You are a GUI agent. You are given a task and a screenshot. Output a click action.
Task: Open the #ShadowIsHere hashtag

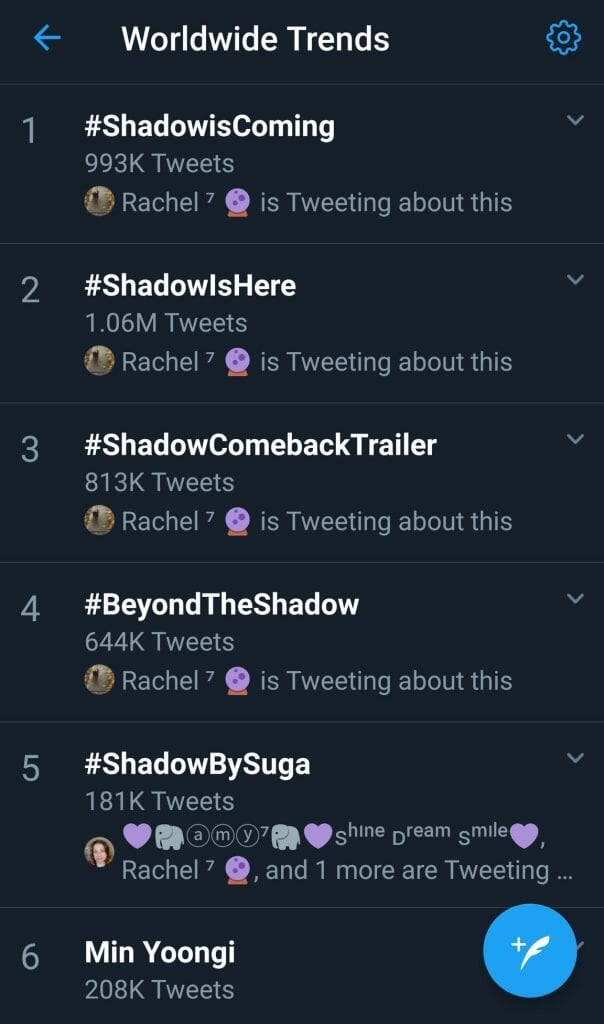coord(191,286)
